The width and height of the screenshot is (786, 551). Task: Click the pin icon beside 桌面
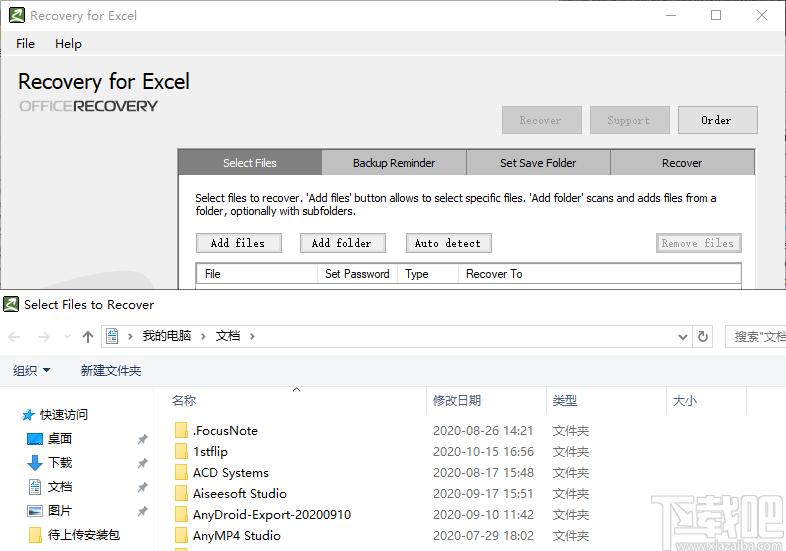(x=143, y=439)
